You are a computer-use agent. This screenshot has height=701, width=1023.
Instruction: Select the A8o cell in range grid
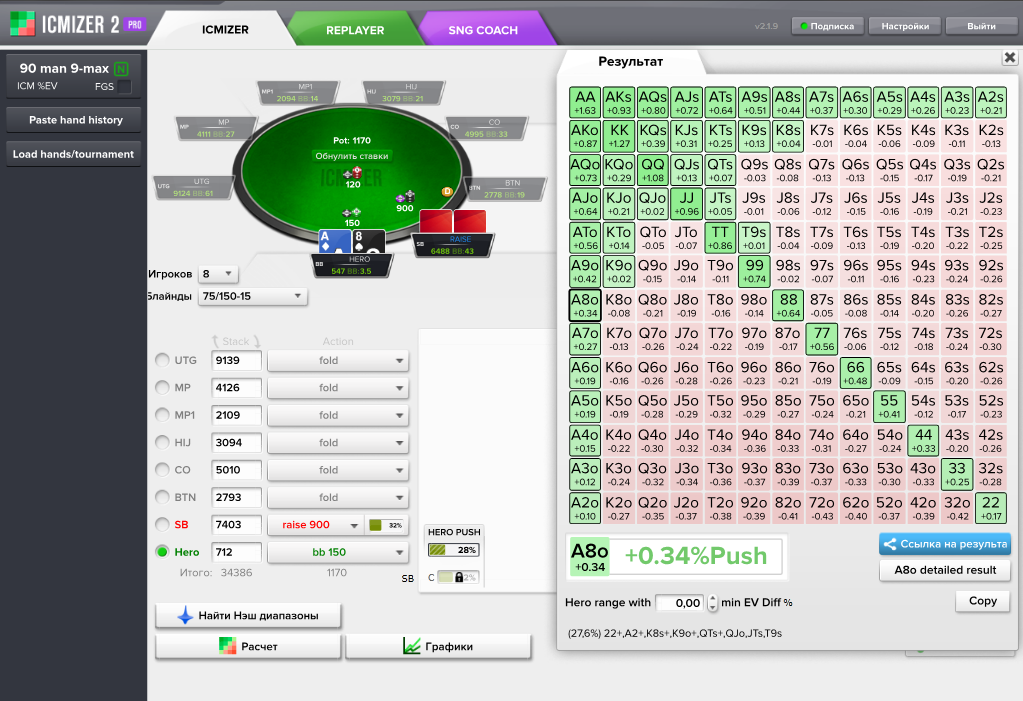click(x=585, y=305)
